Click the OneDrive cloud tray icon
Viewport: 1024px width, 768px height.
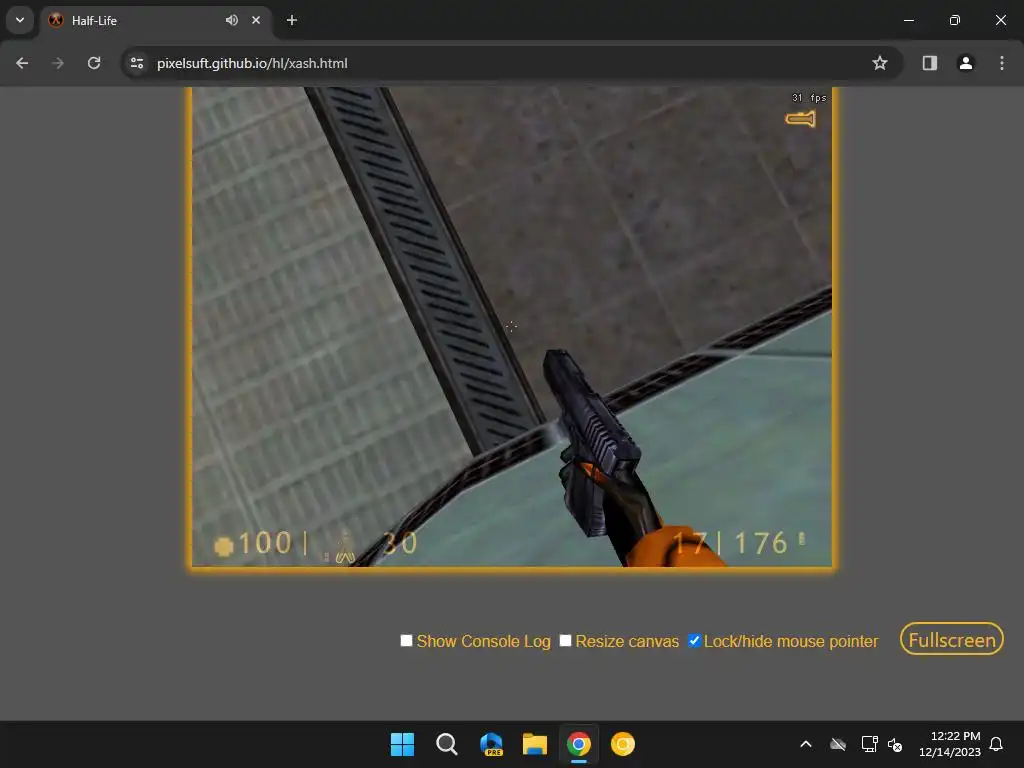tap(838, 744)
